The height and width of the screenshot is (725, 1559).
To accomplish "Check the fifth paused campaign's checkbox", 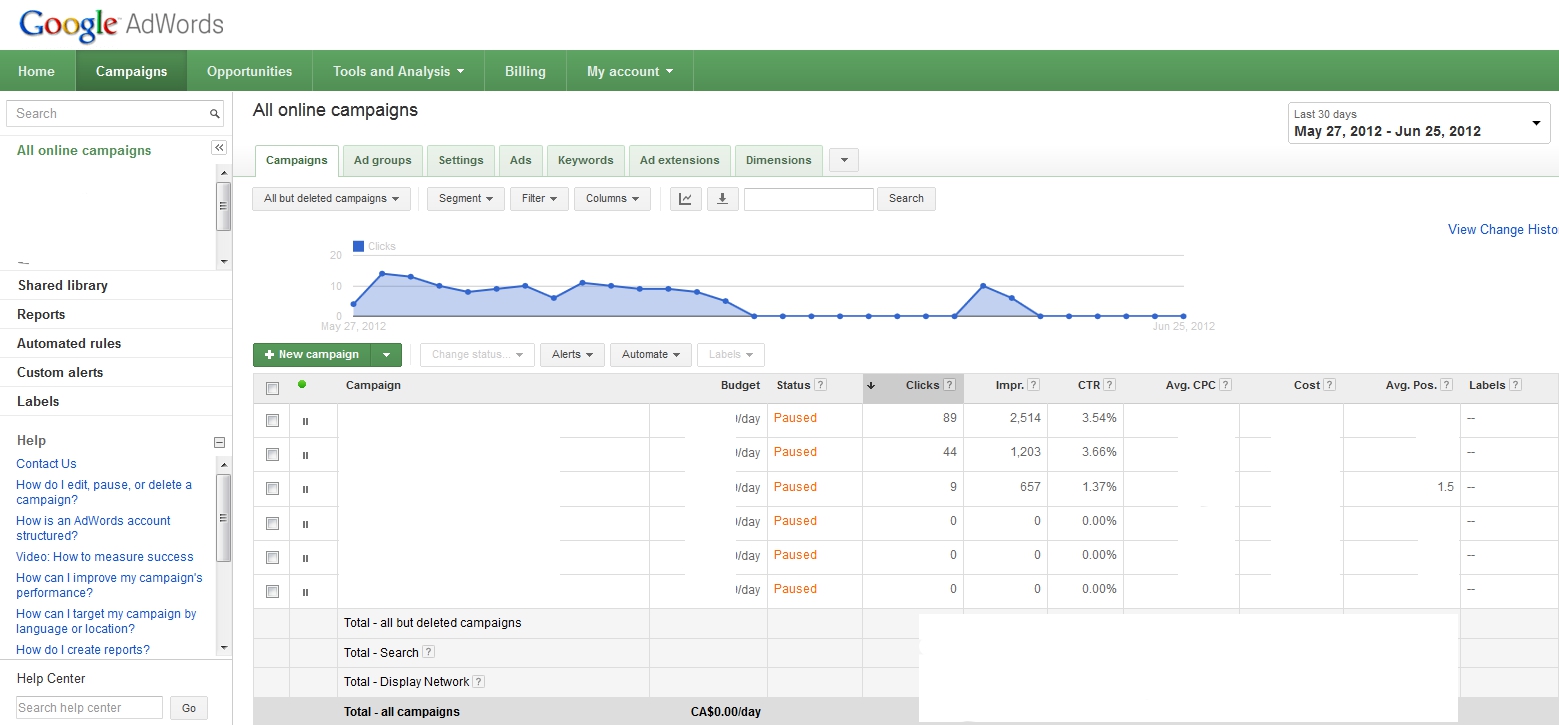I will [272, 557].
